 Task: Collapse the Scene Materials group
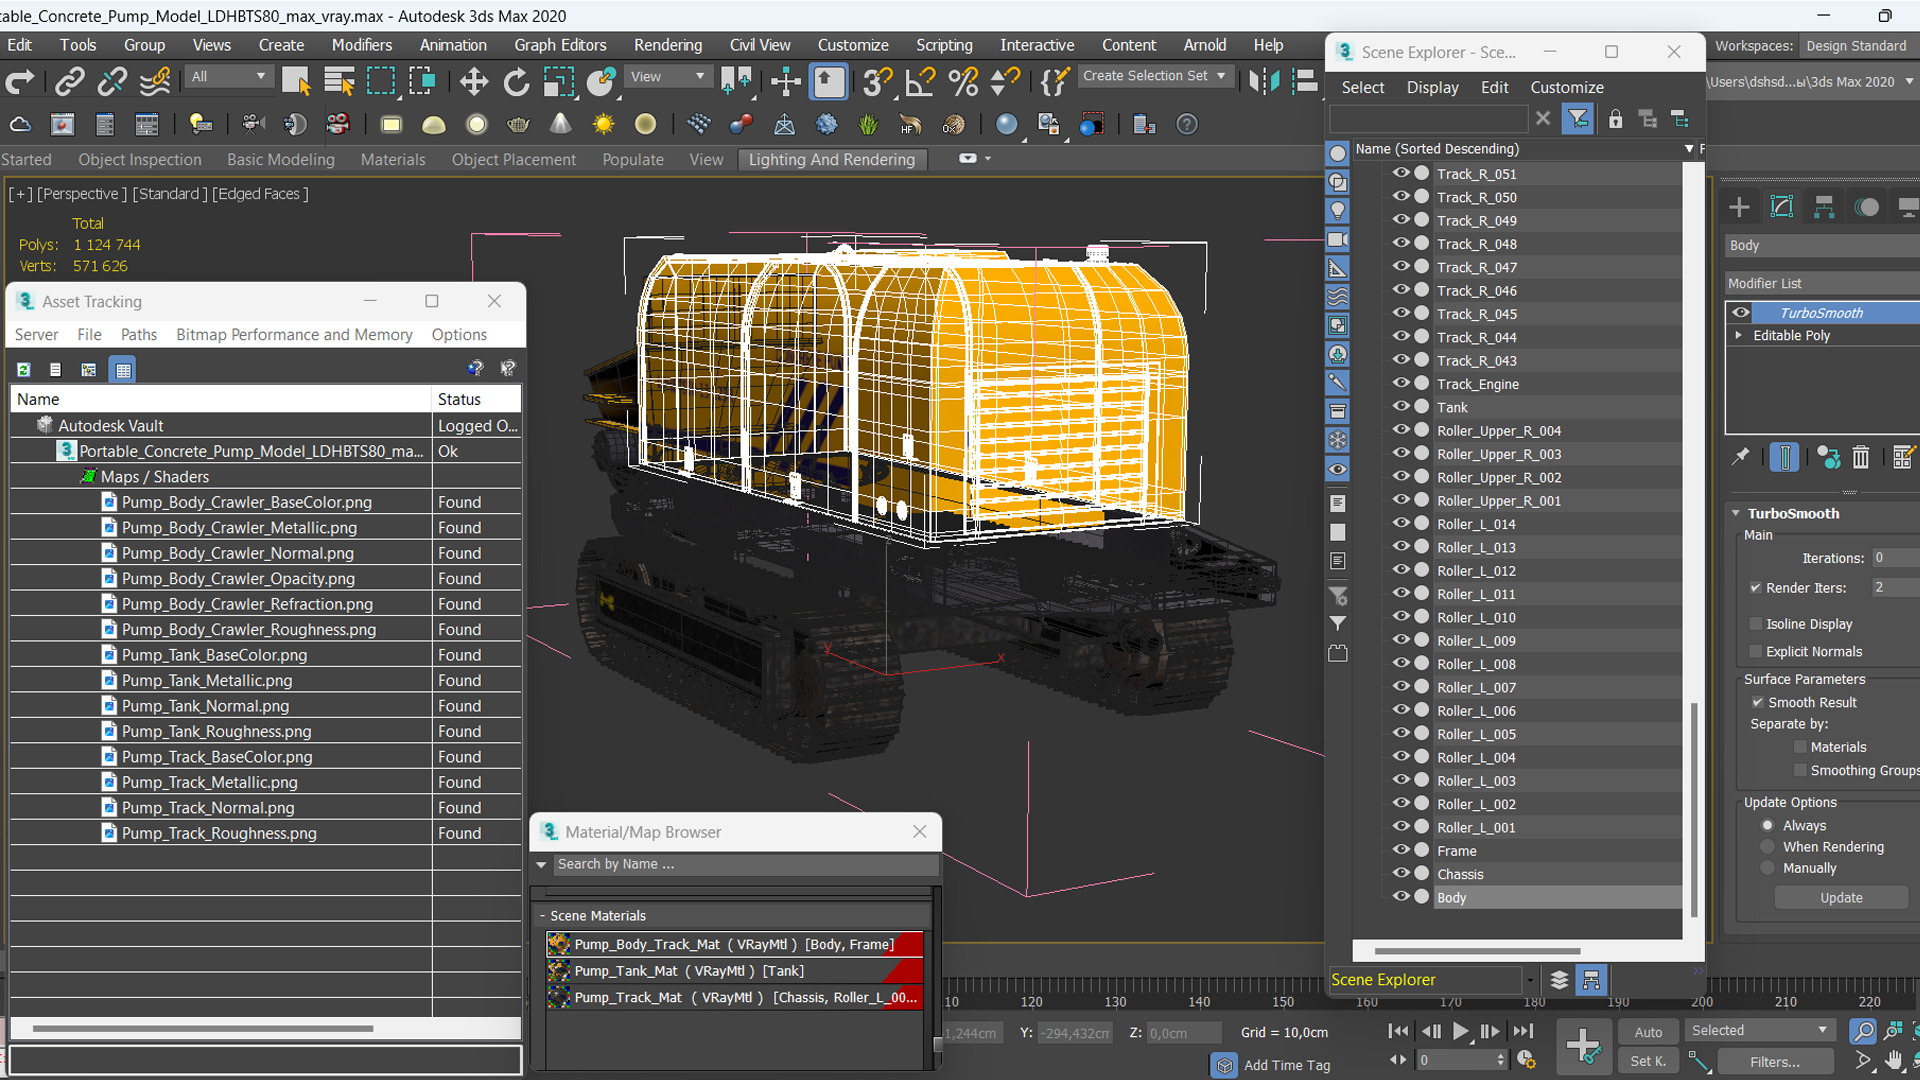[x=543, y=916]
